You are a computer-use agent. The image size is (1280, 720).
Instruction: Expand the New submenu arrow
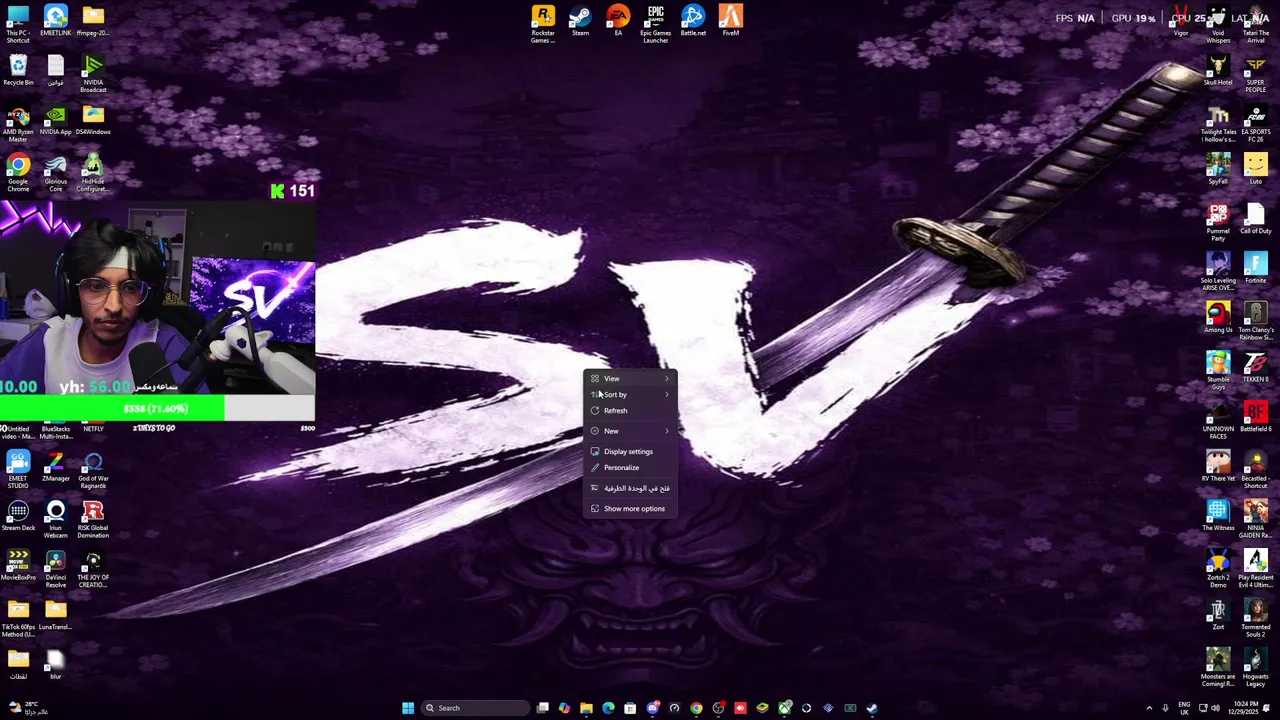click(x=667, y=430)
